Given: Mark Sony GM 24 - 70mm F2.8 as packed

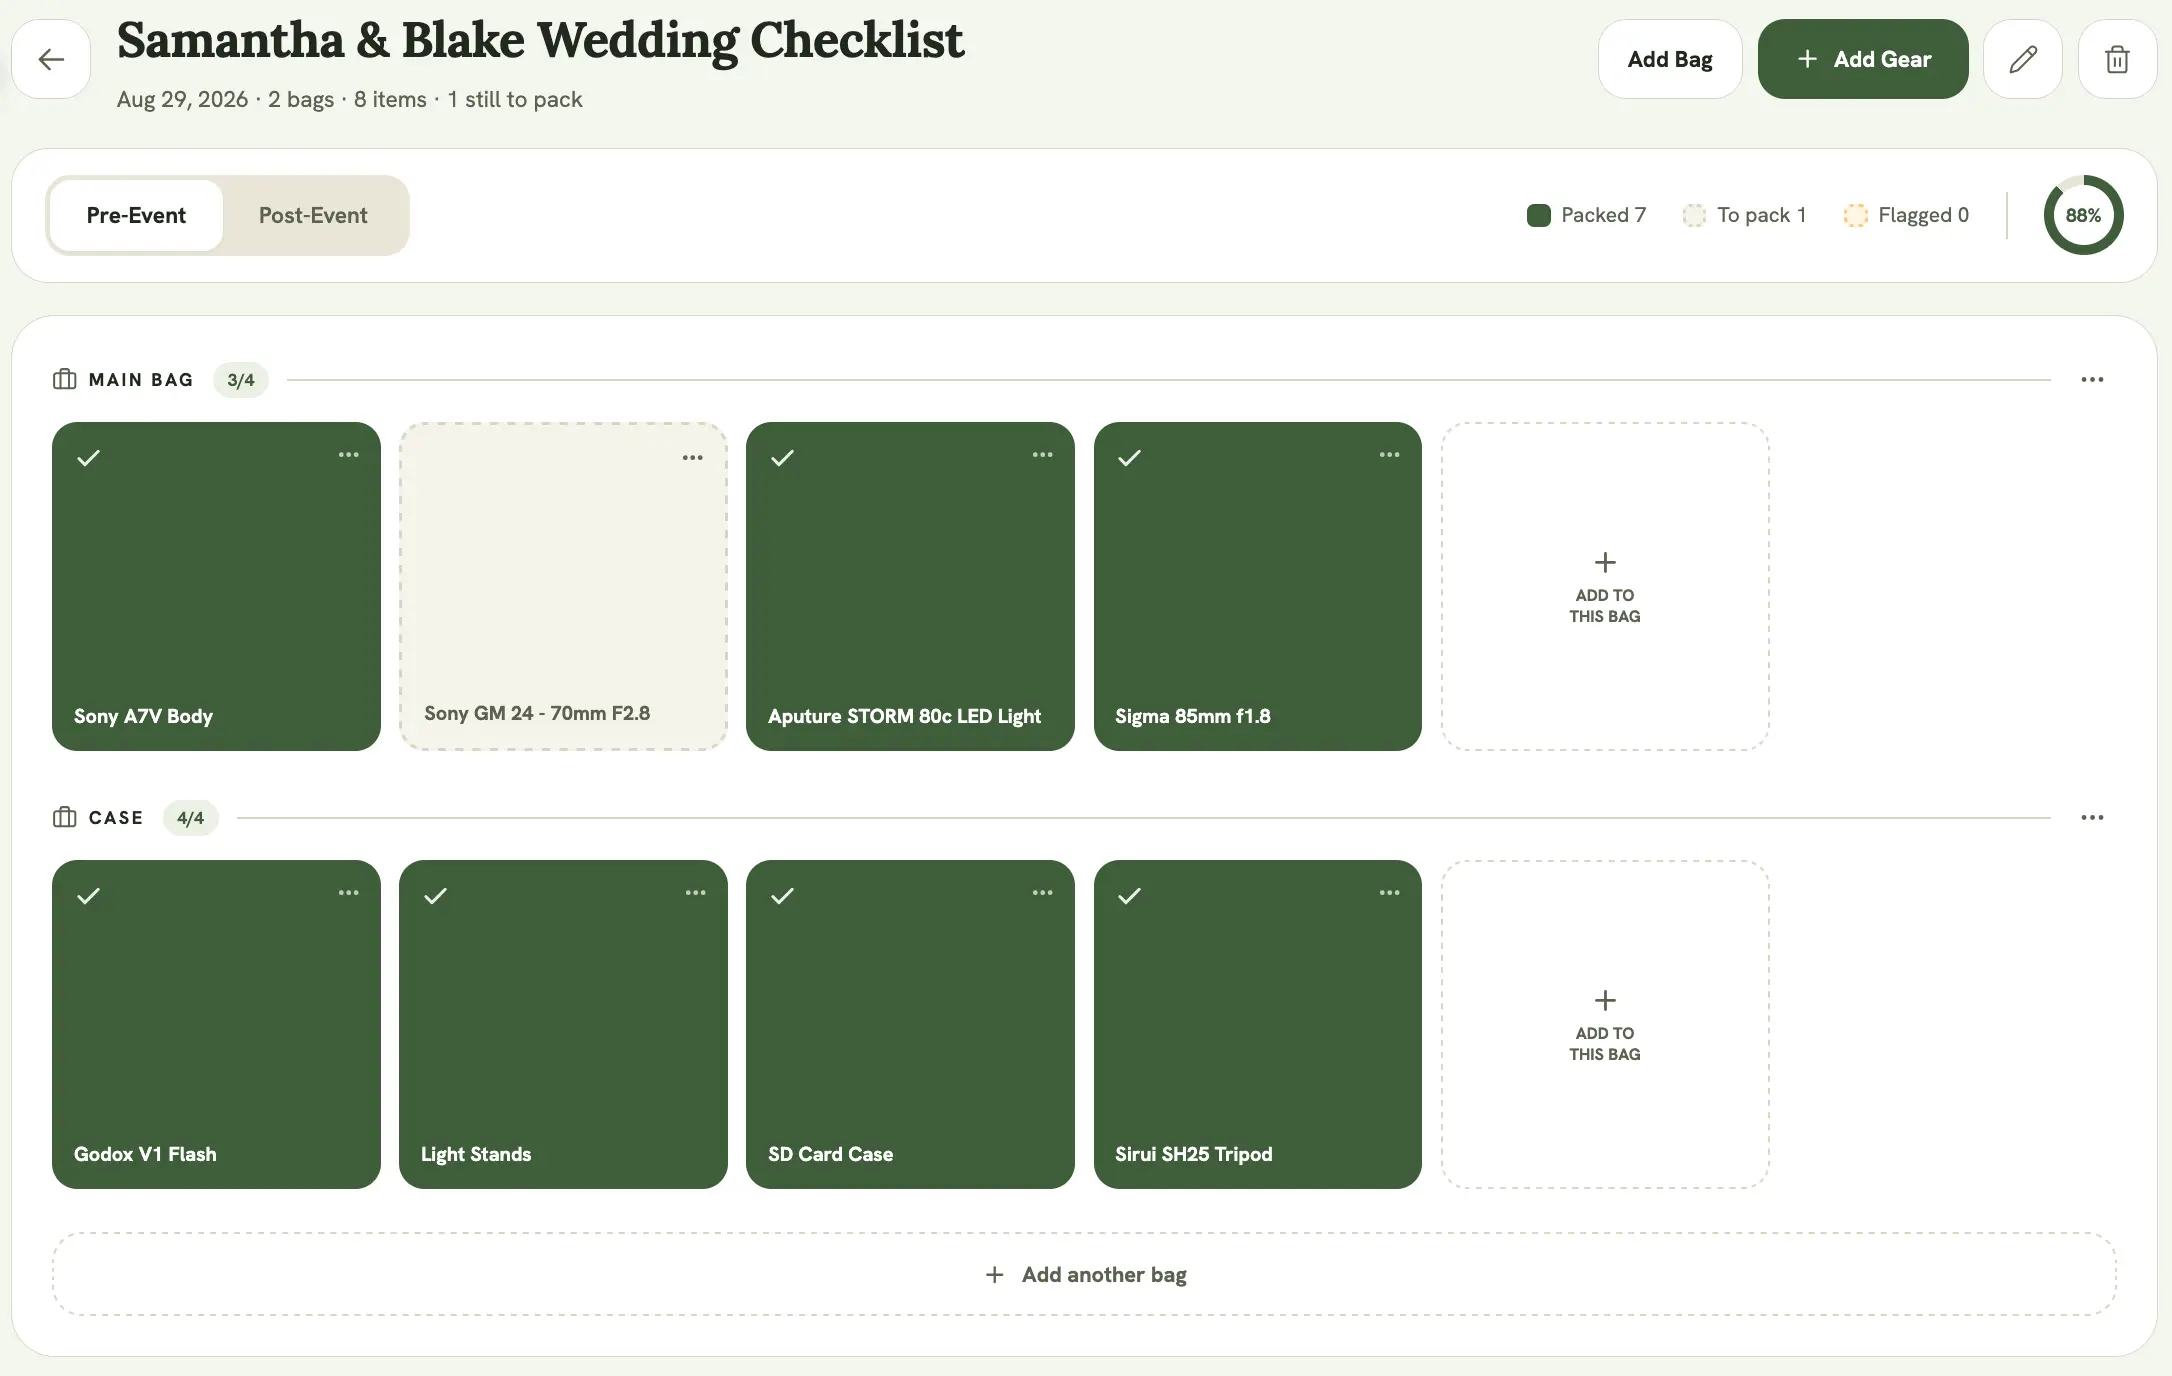Looking at the screenshot, I should tap(563, 586).
